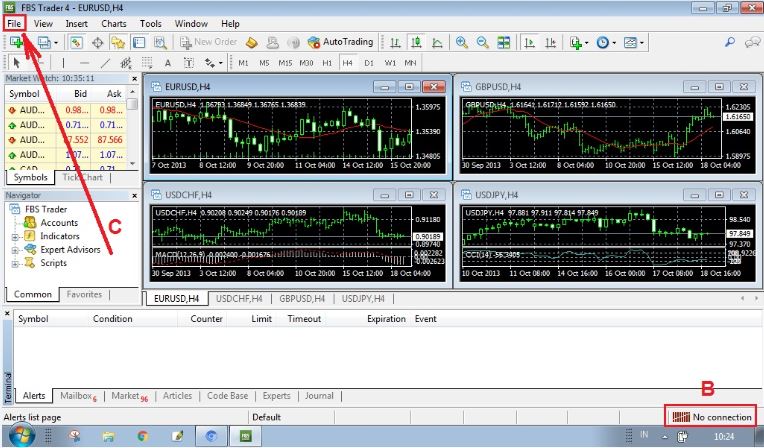Sort alerts by Symbol column header

tap(33, 319)
